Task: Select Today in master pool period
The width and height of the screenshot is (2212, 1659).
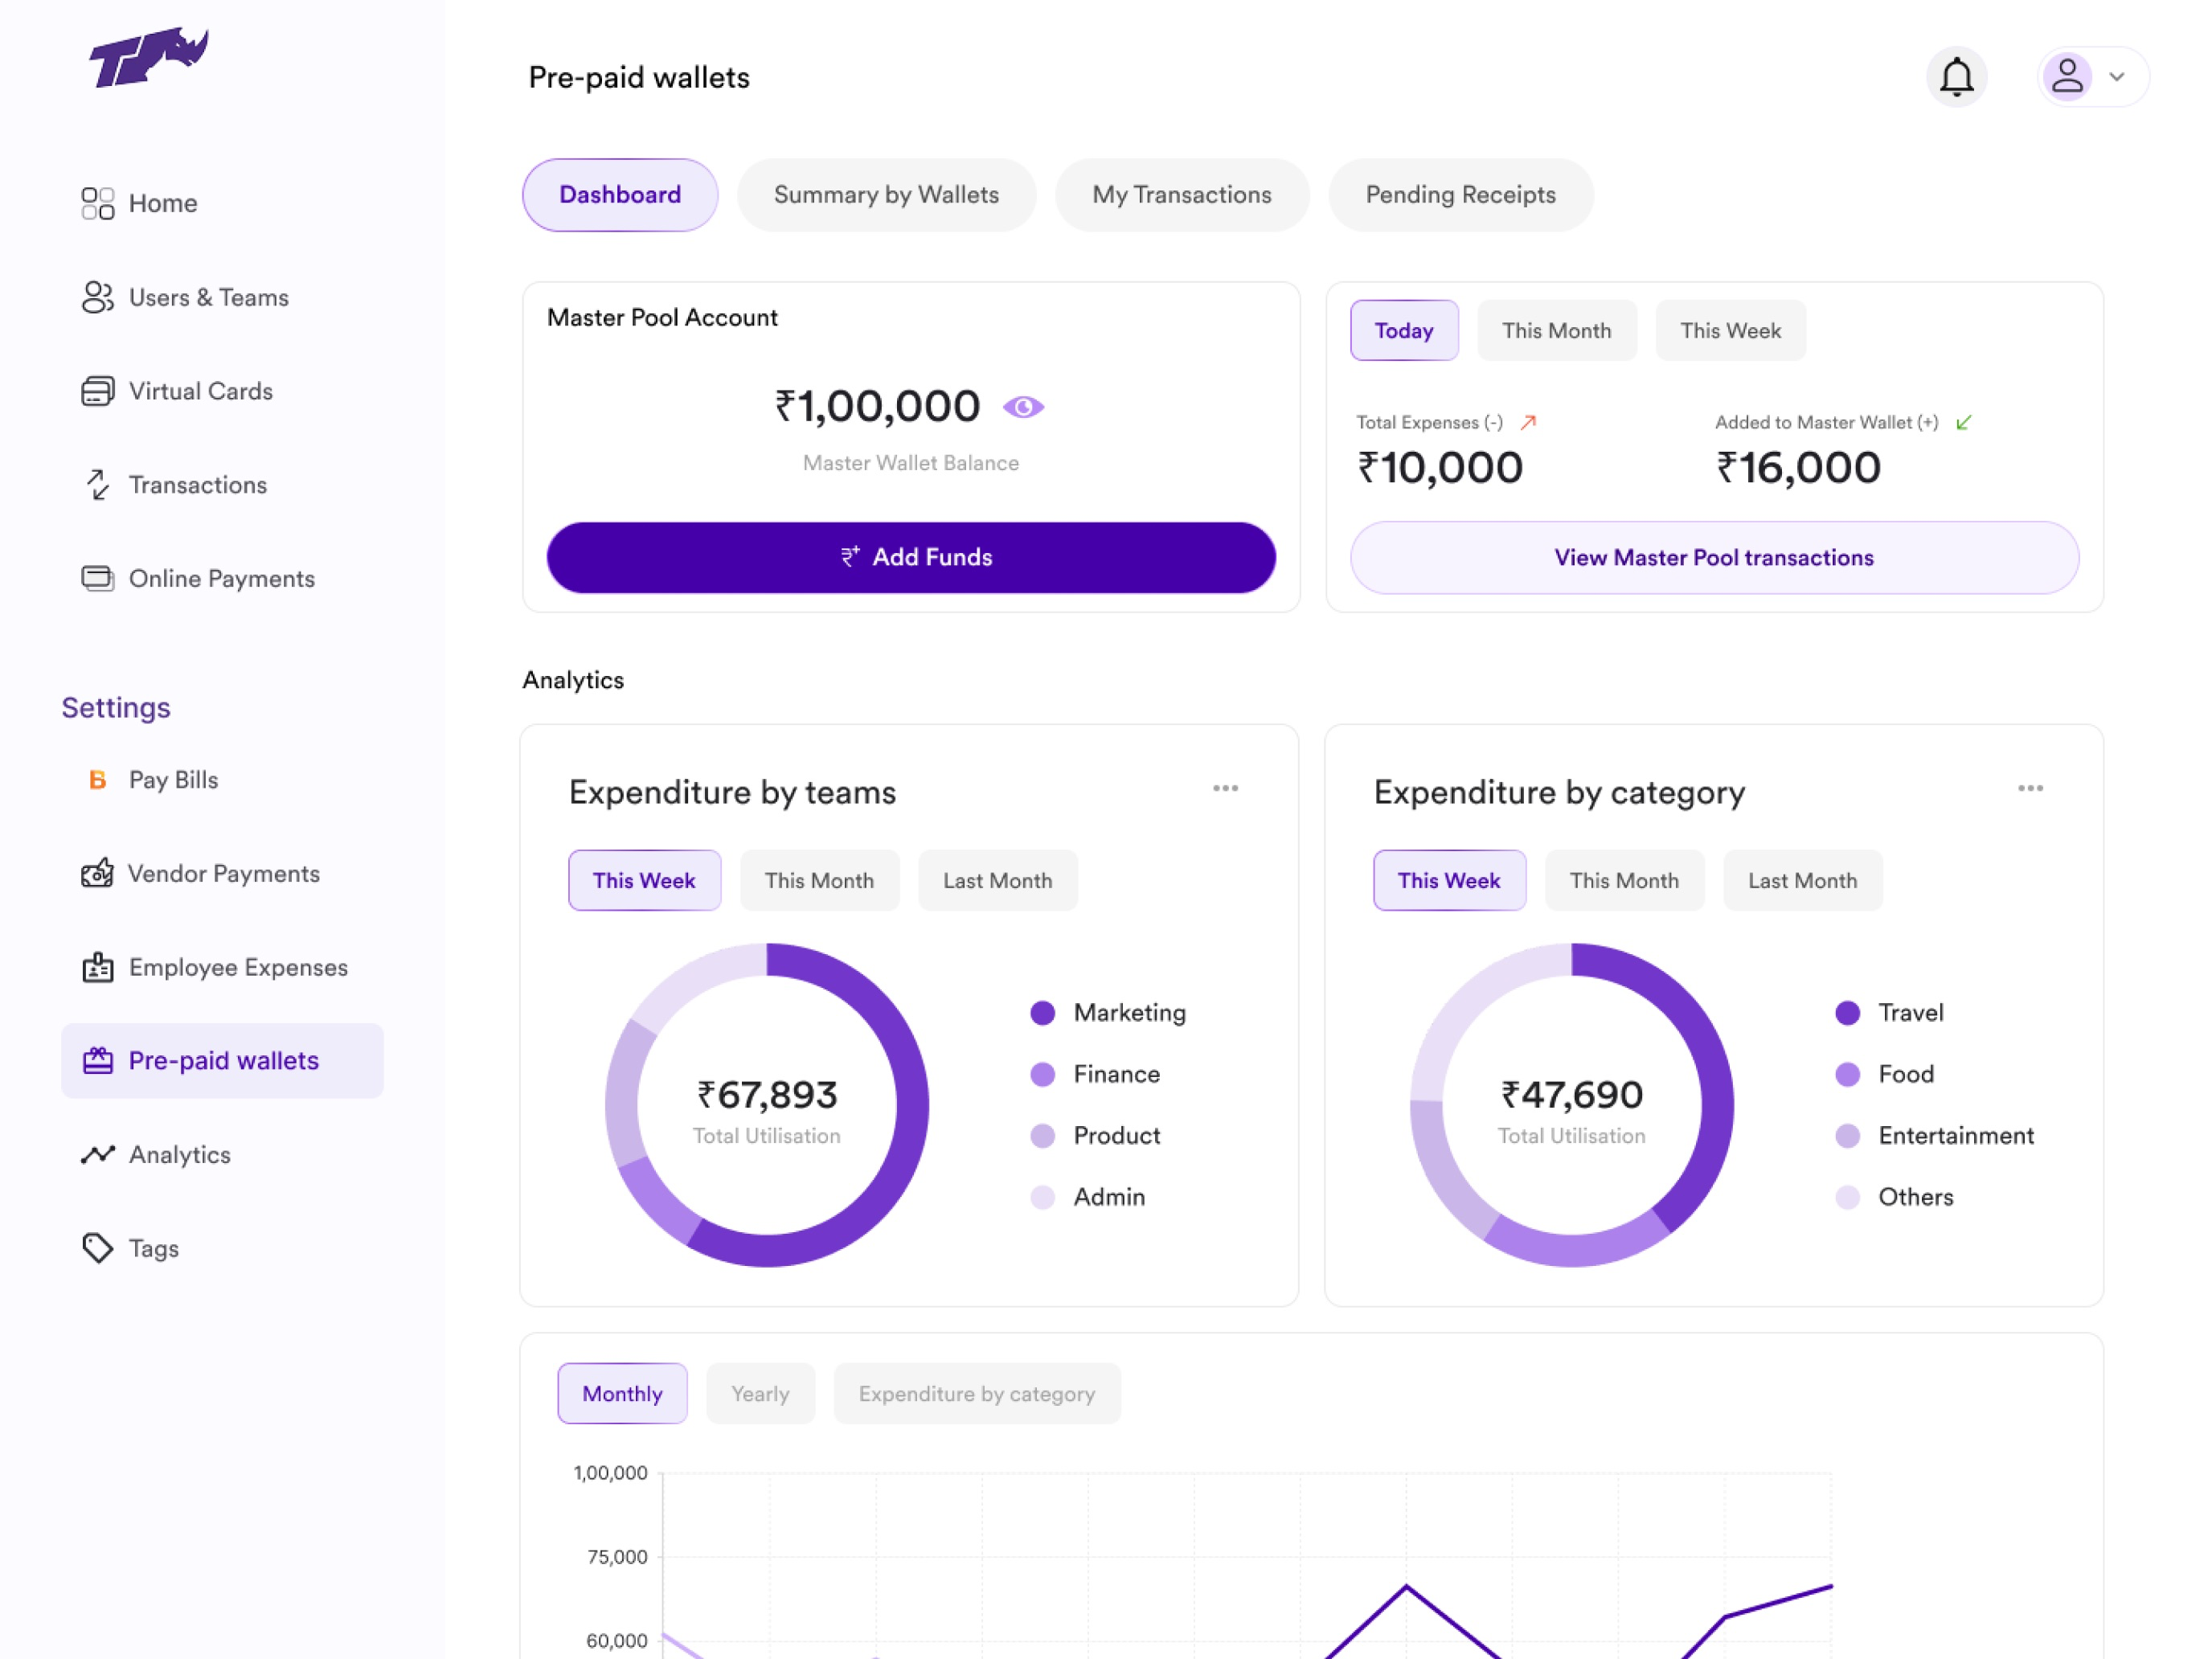Action: (x=1403, y=330)
